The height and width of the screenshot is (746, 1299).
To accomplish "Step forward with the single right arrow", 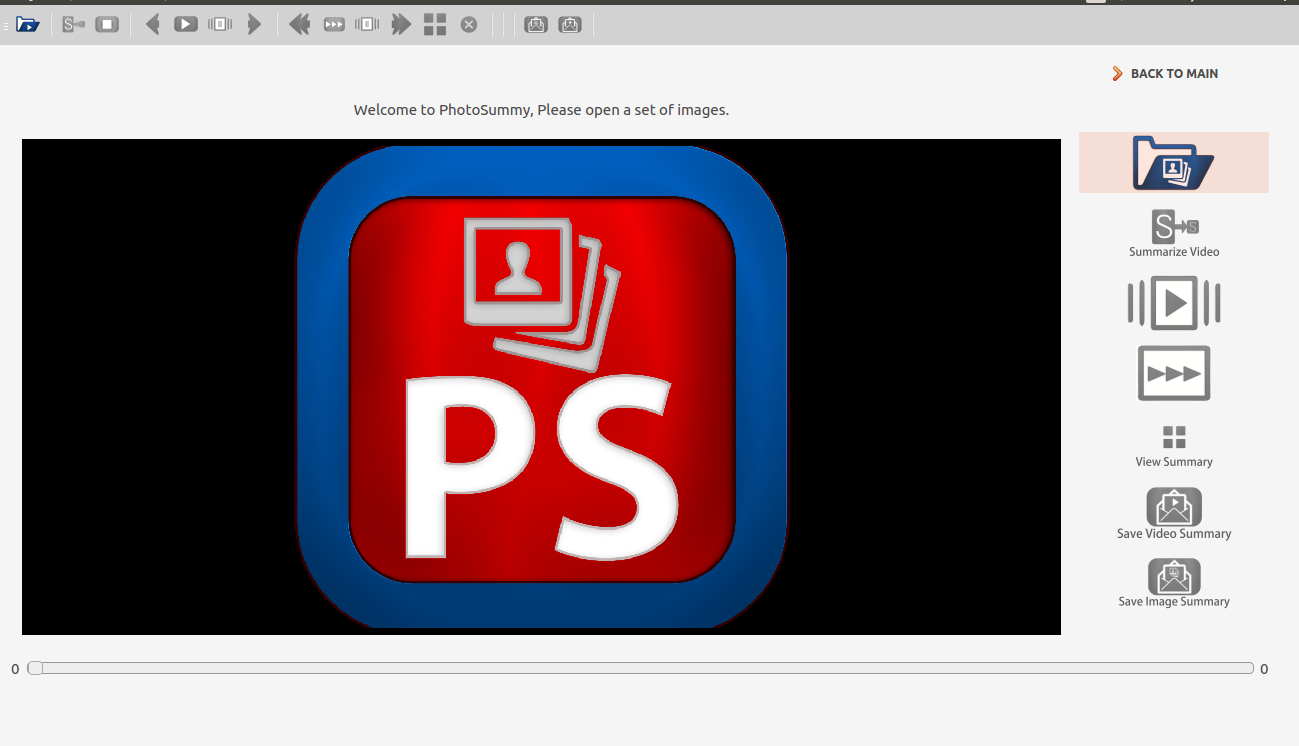I will point(254,24).
